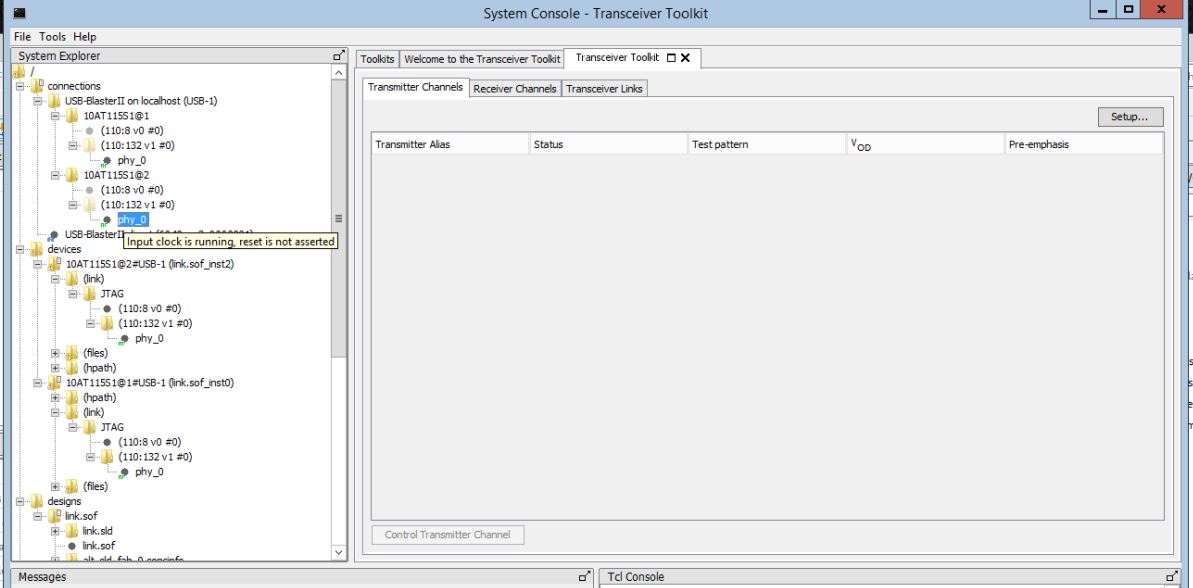
Task: Switch to the Transceiver Links tab
Action: (x=605, y=88)
